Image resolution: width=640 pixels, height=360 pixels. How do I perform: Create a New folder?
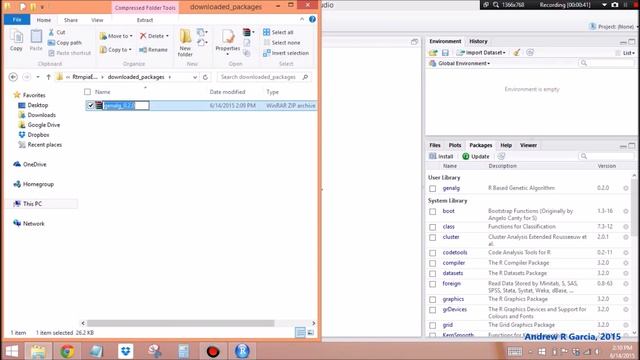pyautogui.click(x=185, y=43)
